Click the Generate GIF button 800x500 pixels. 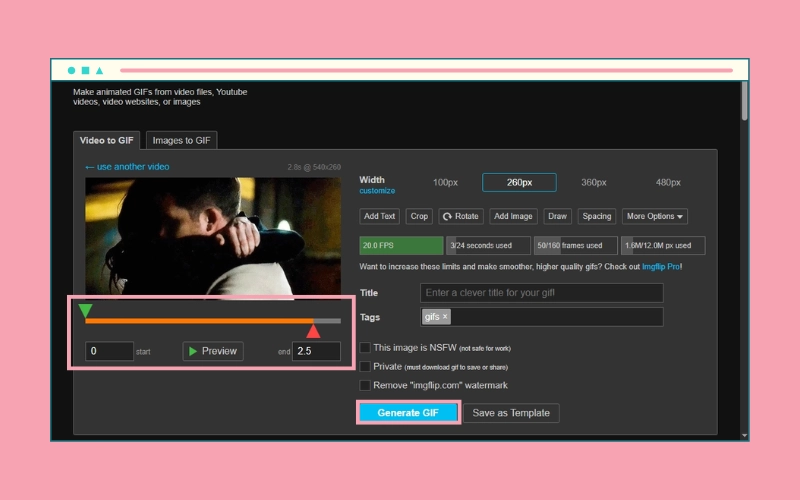click(409, 413)
